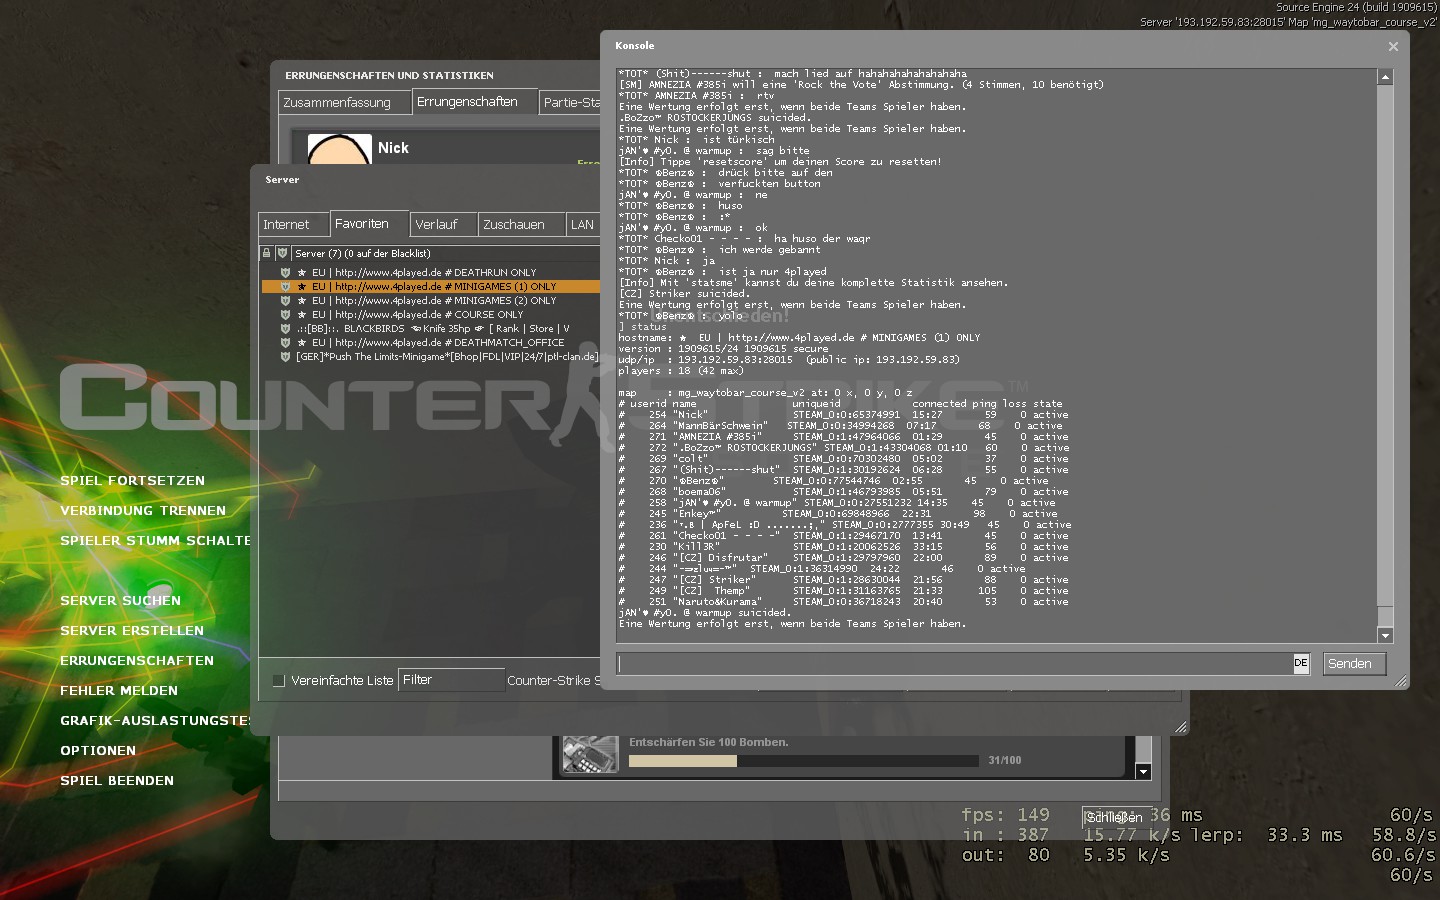Open SERVER SUCHEN from the main menu
1440x900 pixels.
pyautogui.click(x=120, y=601)
